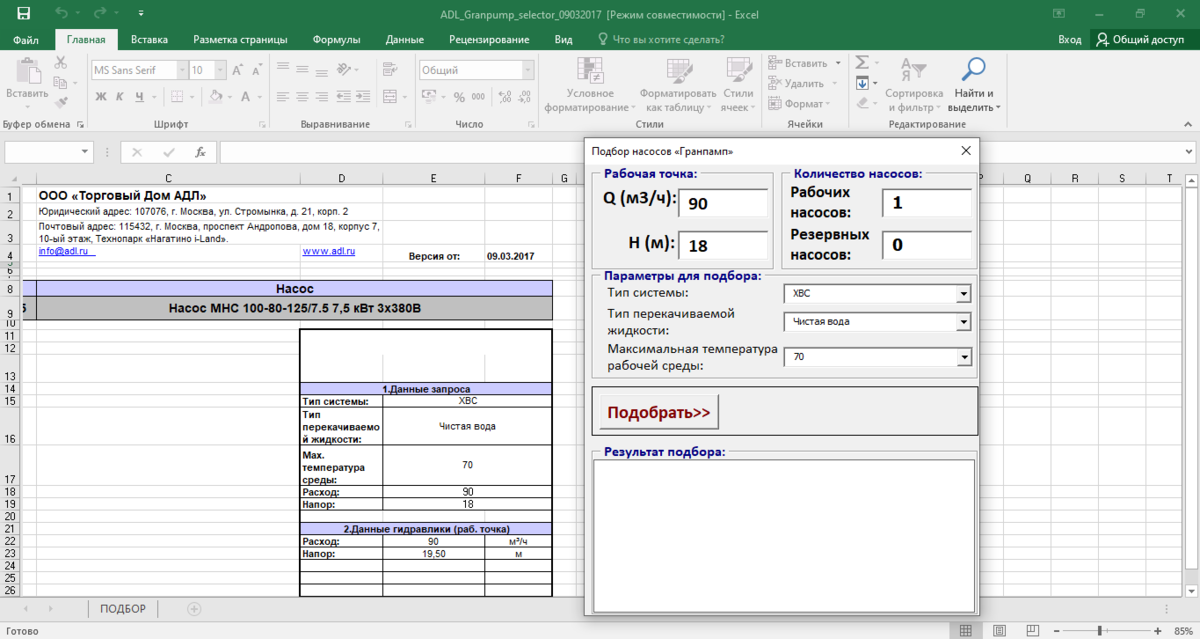1200x639 pixels.
Task: Click the Fill down arrow icon
Action: click(863, 83)
